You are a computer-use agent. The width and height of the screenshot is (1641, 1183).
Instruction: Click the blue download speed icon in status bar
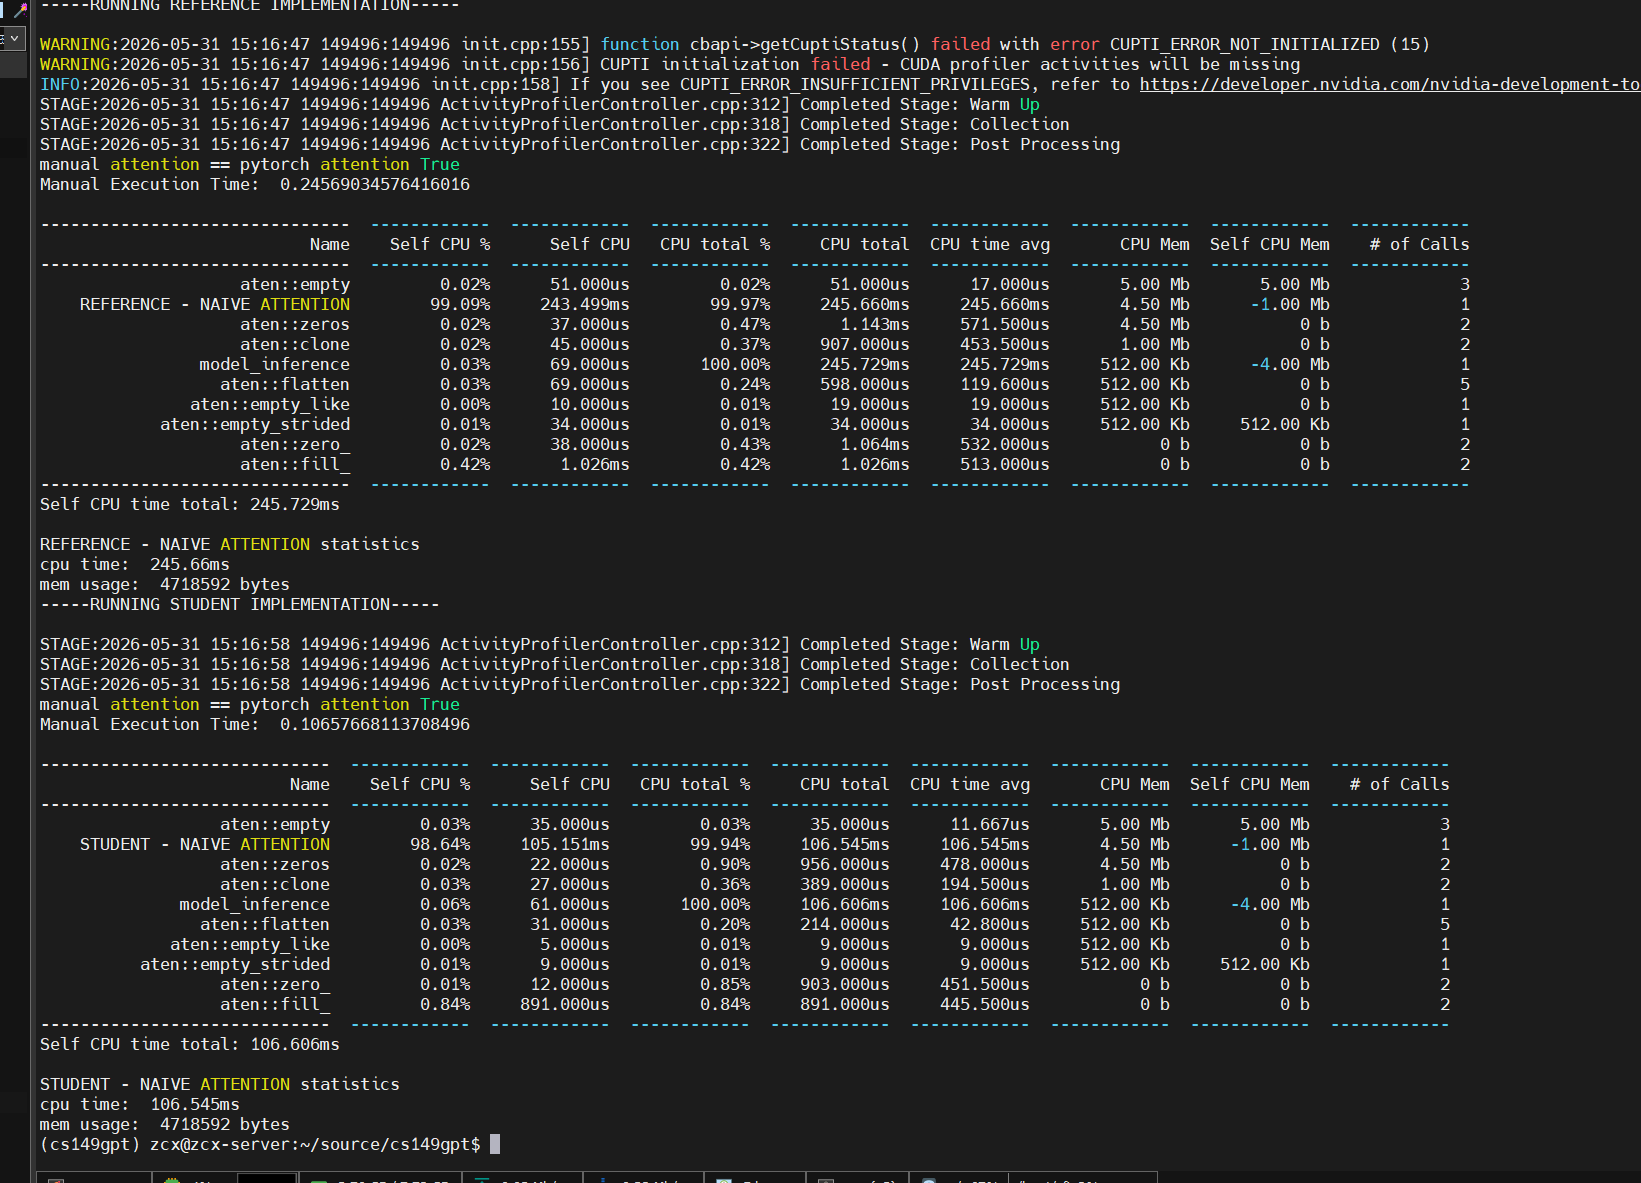coord(603,1180)
